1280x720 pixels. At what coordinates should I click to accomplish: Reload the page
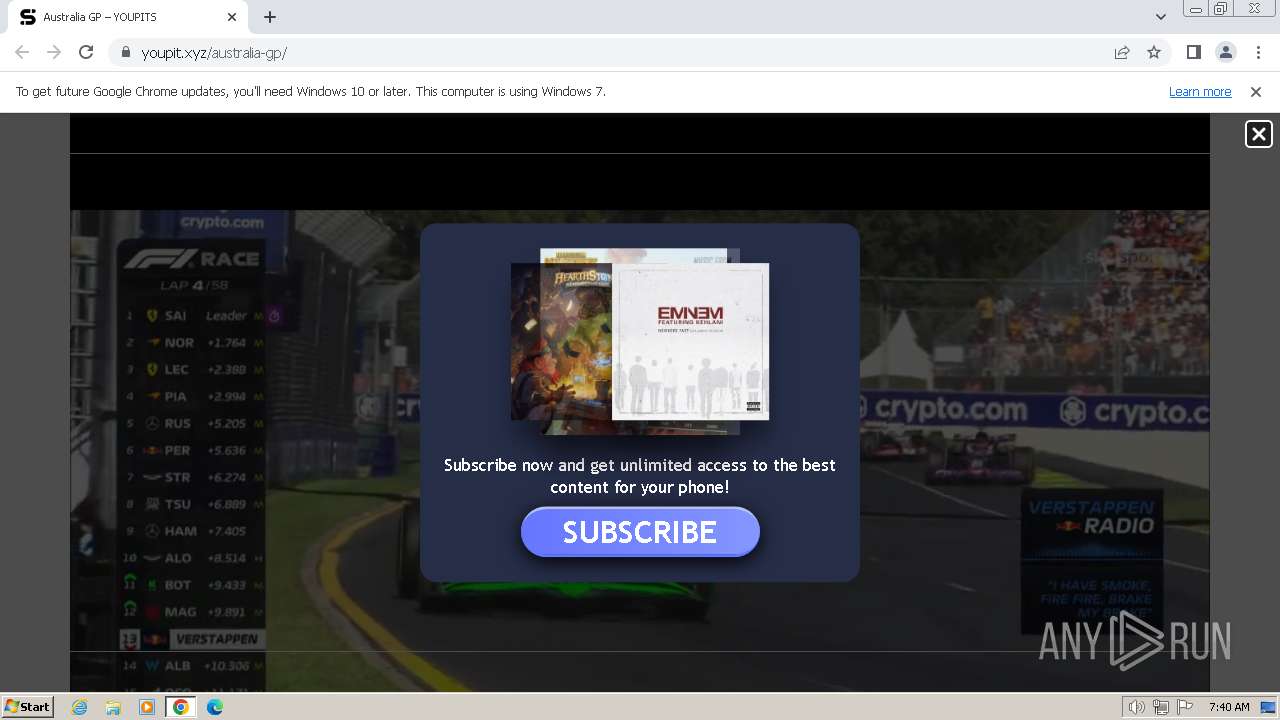[86, 52]
